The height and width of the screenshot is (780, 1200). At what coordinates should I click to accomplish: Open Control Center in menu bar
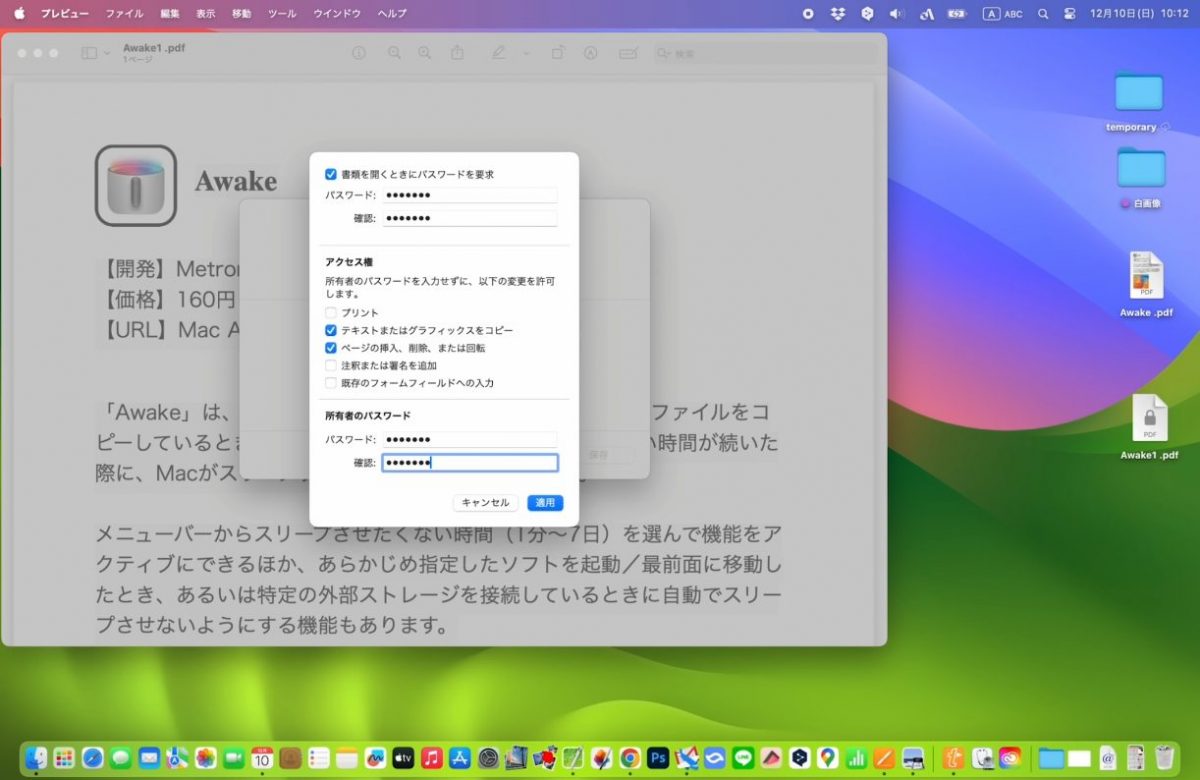point(1069,14)
